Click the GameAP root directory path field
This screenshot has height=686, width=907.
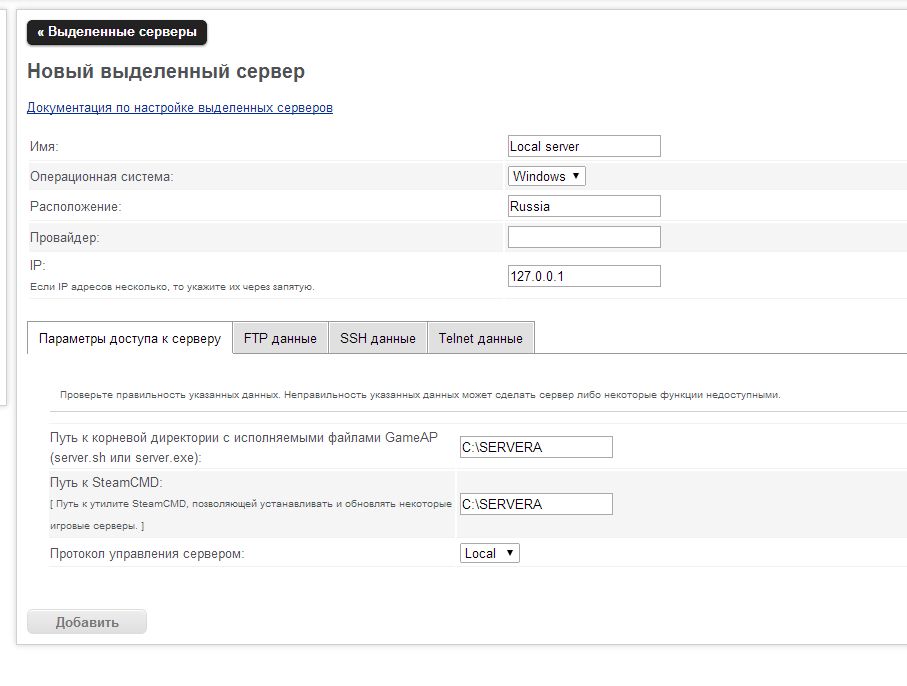pos(536,447)
